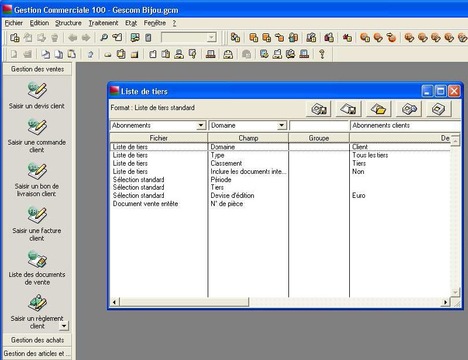Click the Saisir un devis client icon
The height and width of the screenshot is (360, 468).
tap(37, 90)
